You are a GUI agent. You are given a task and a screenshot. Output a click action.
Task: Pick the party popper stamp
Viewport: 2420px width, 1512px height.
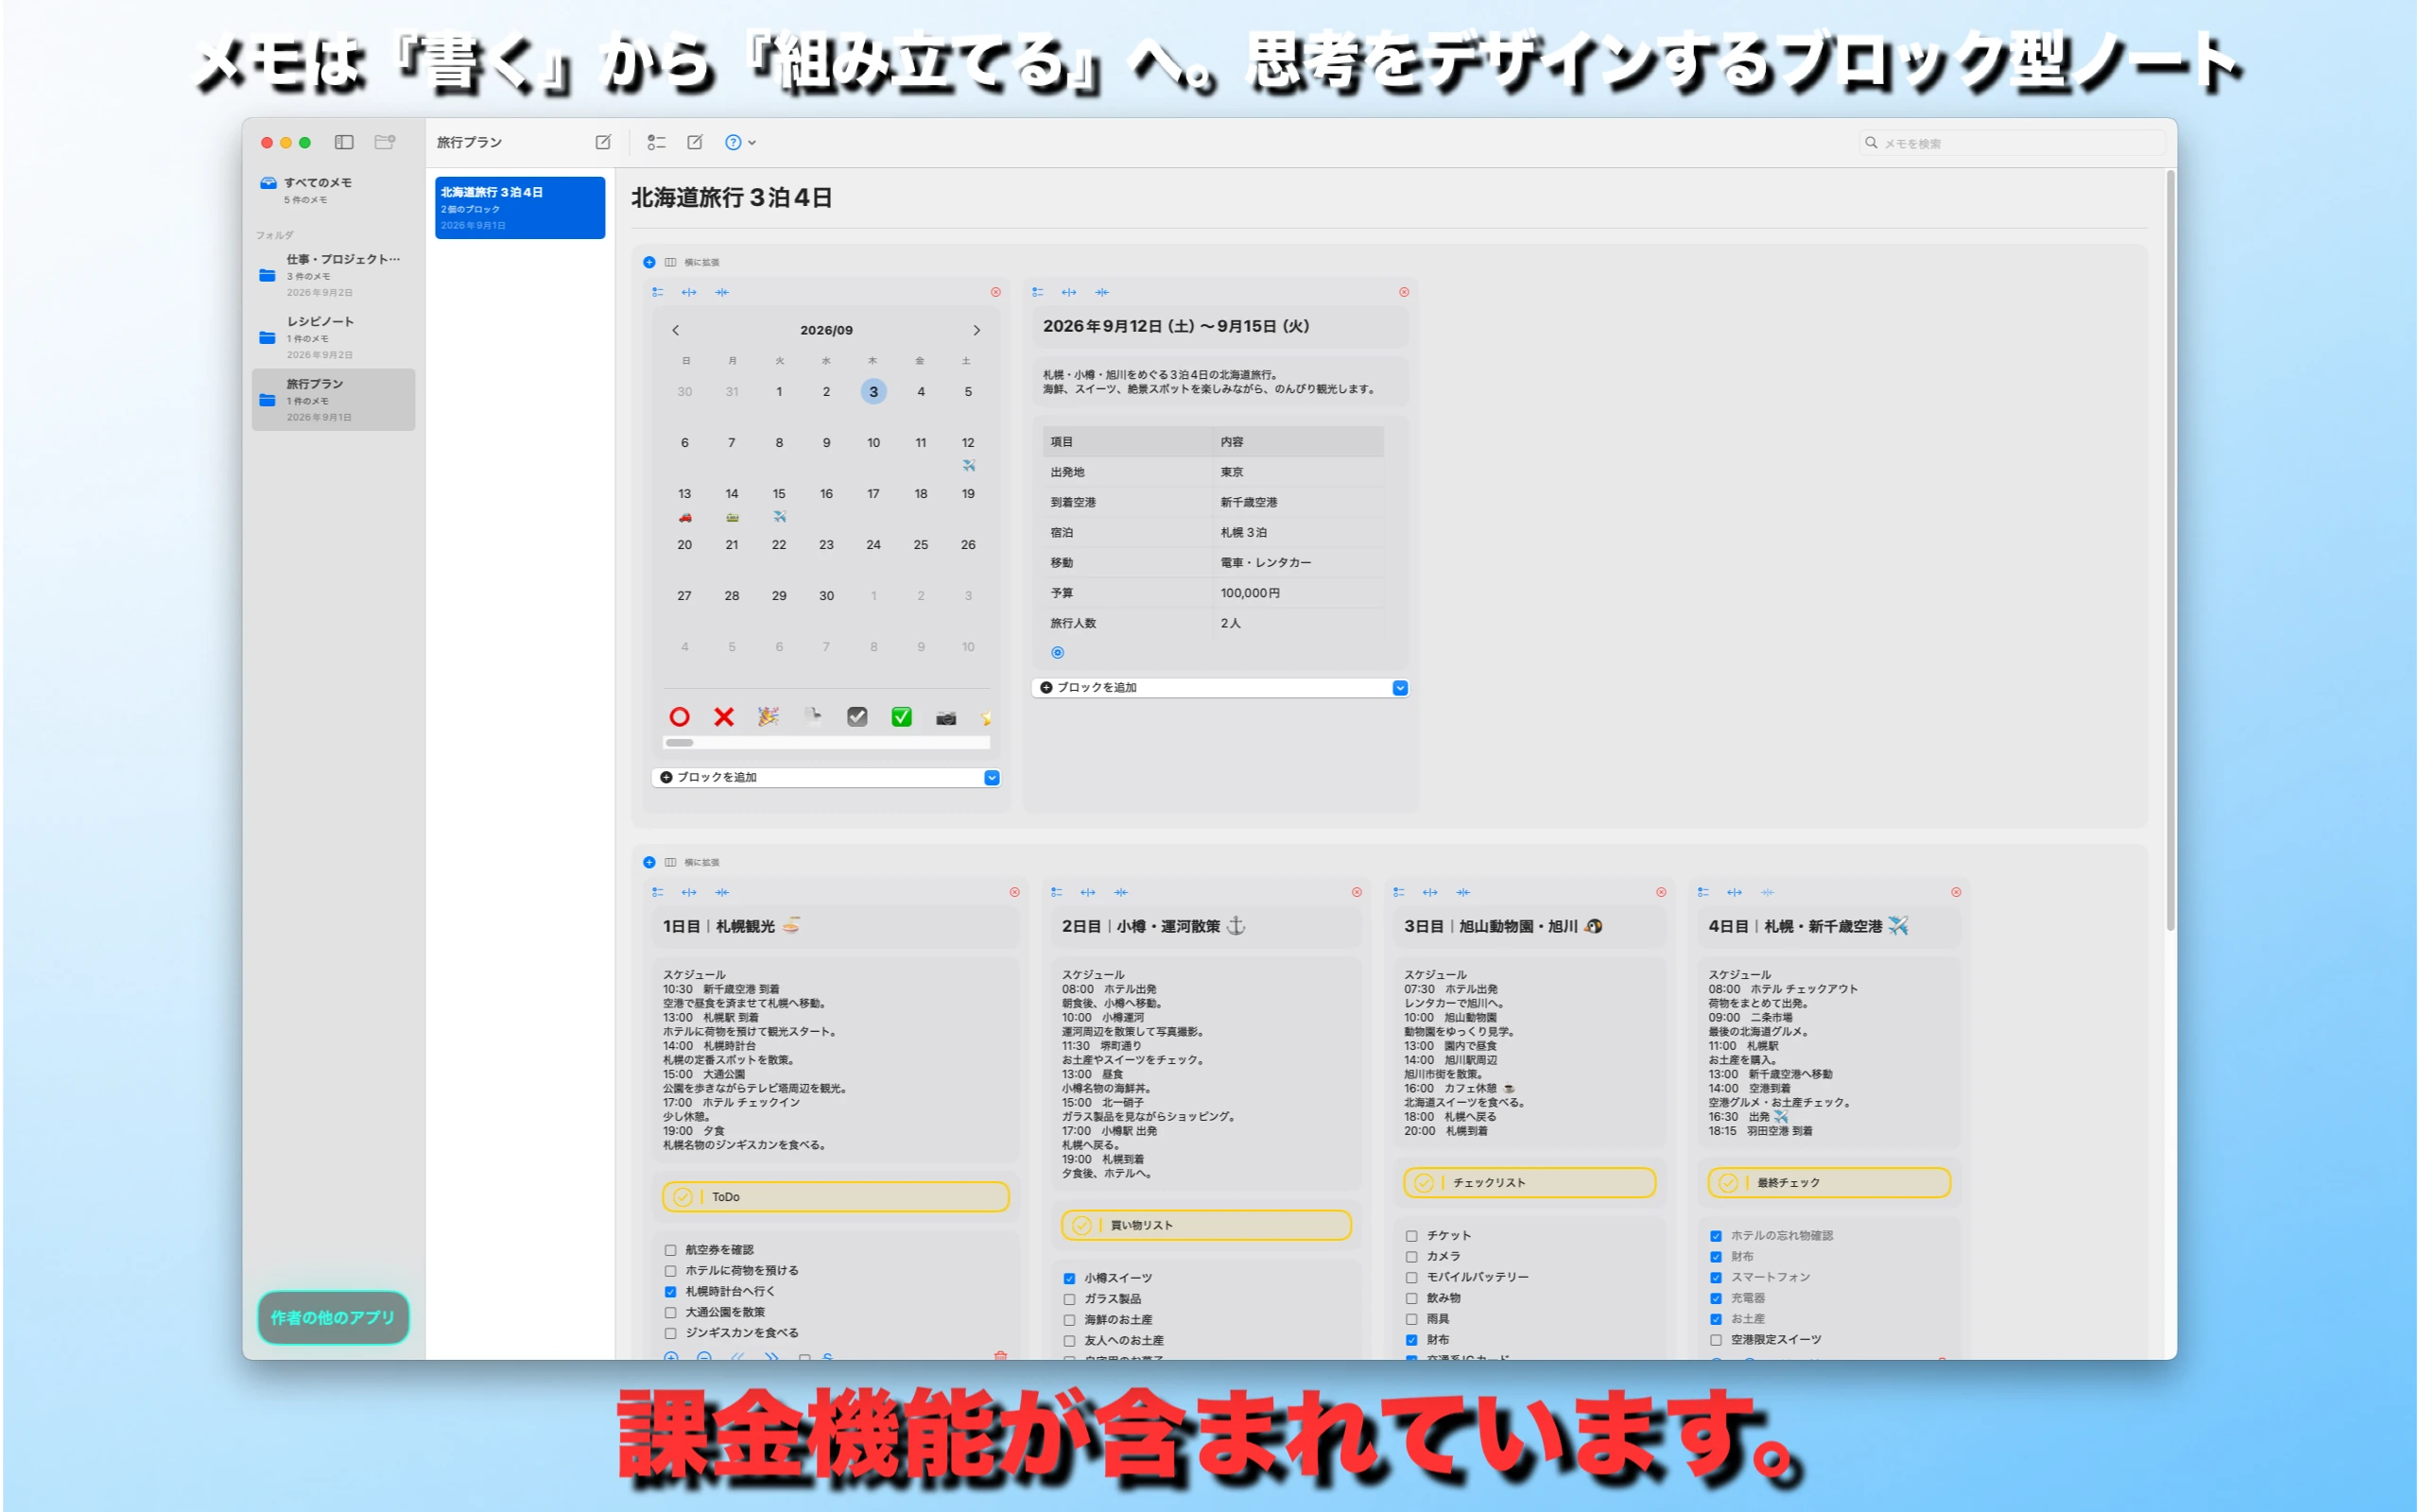(x=768, y=717)
